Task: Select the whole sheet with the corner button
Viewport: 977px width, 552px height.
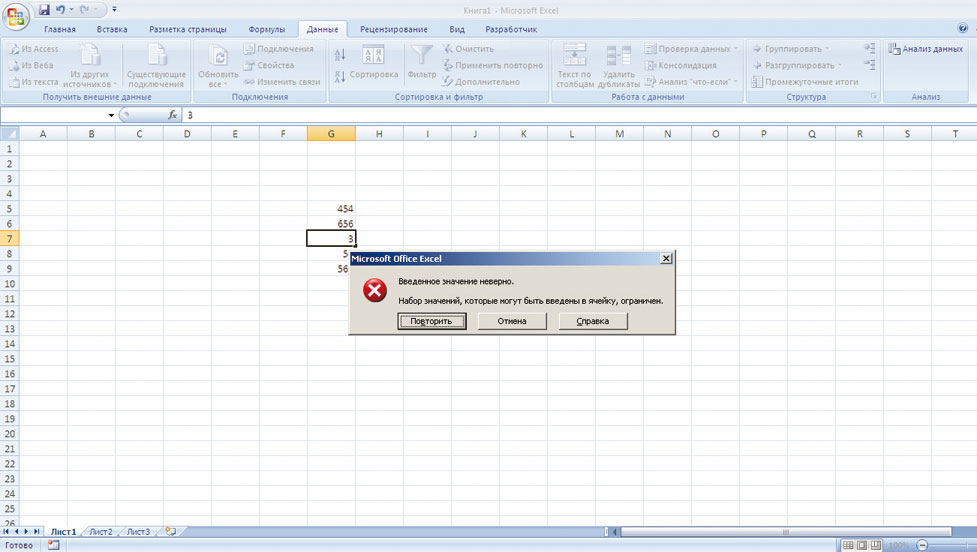Action: pos(9,133)
